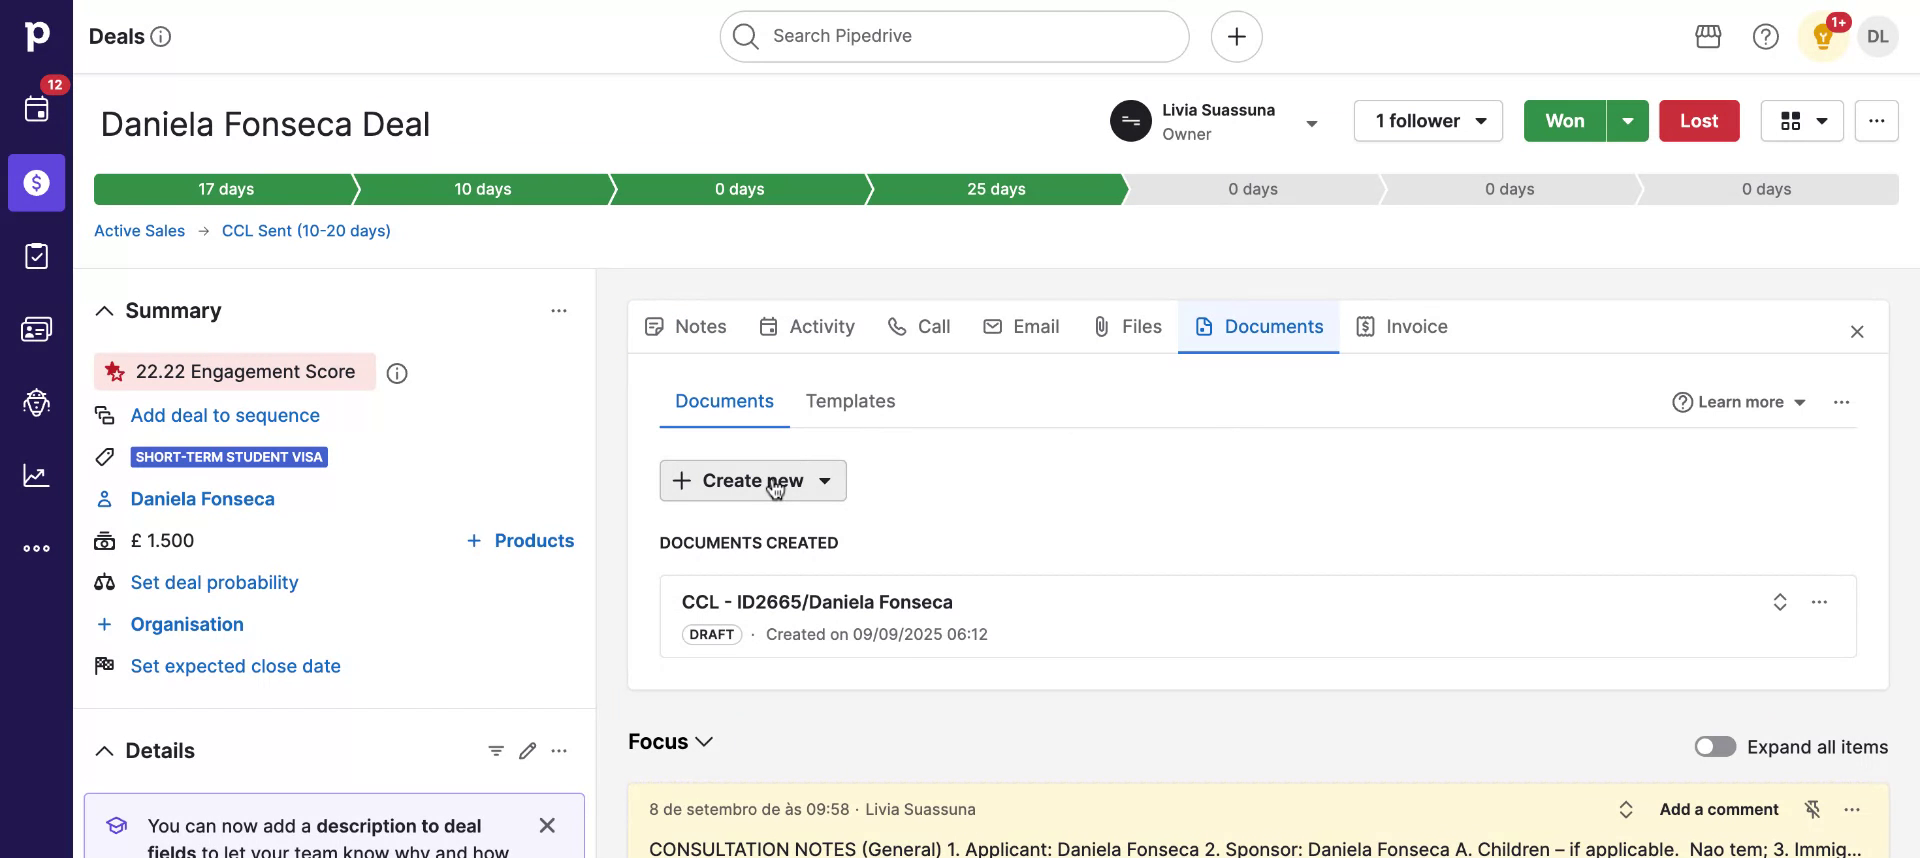The image size is (1920, 858).
Task: Open note options ellipsis
Action: (1852, 810)
